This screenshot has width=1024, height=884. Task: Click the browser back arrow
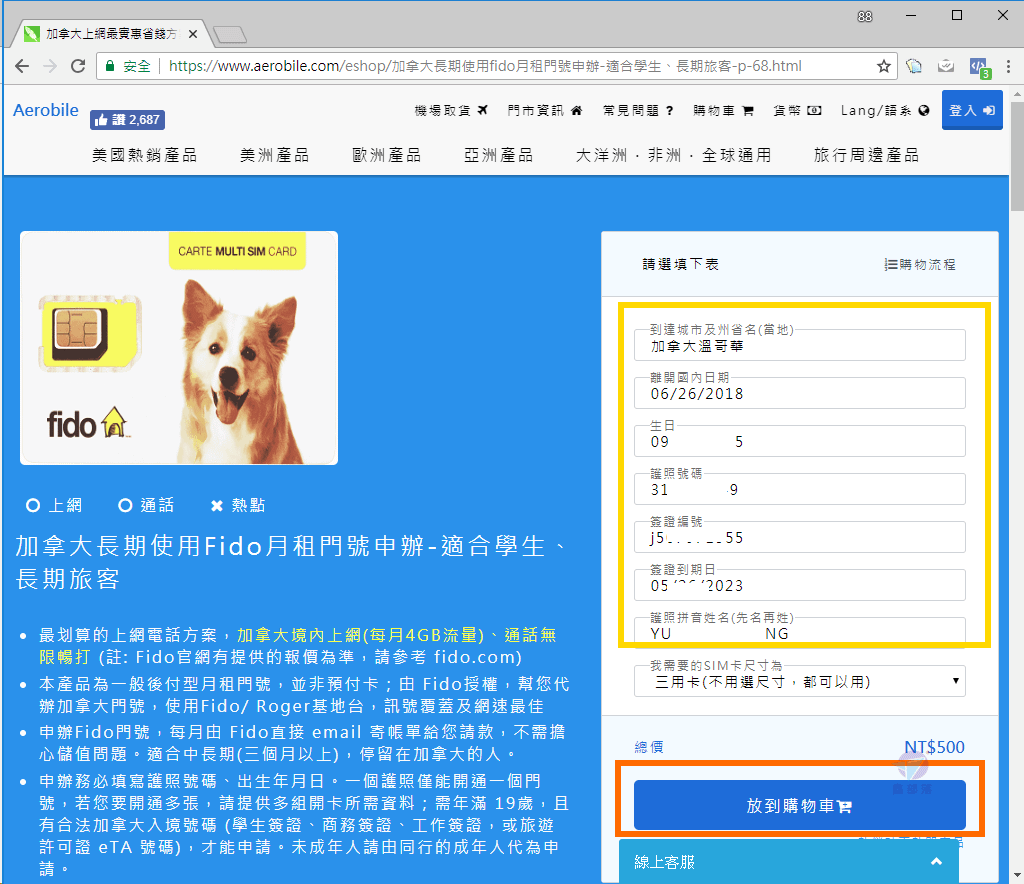[22, 66]
